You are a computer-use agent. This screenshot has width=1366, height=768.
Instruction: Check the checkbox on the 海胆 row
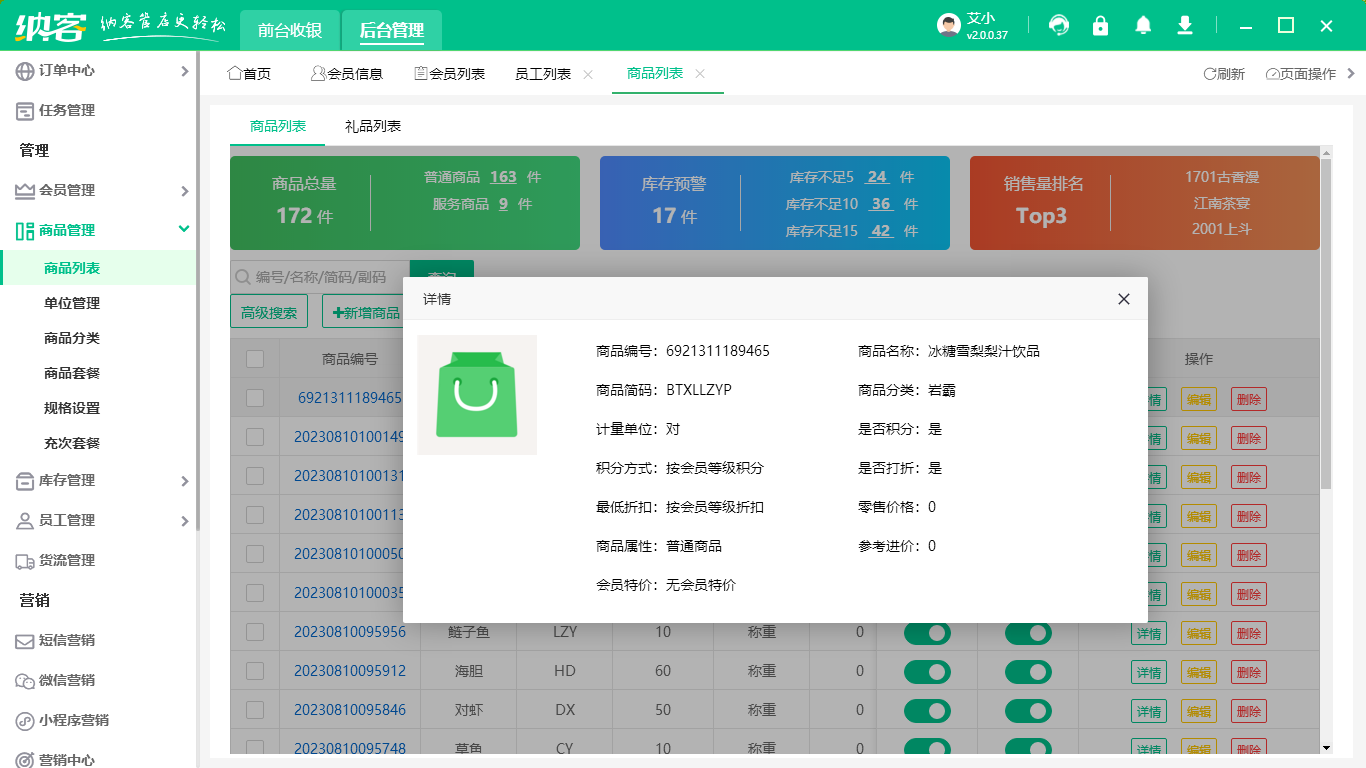click(x=253, y=672)
